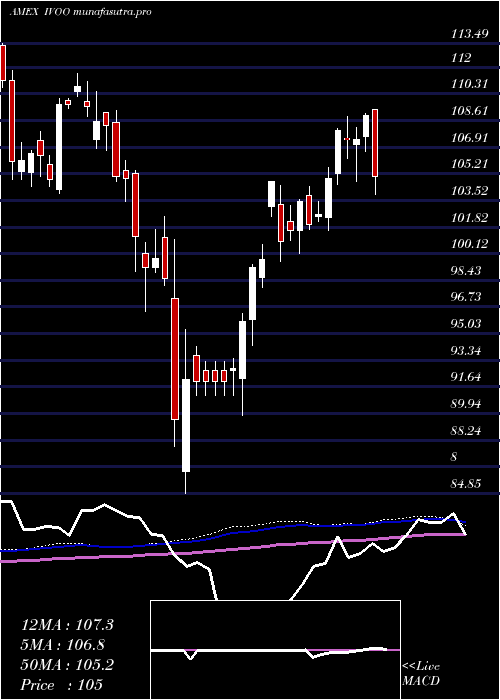Click the 93.34 price axis label
This screenshot has height=700, width=500.
point(467,350)
